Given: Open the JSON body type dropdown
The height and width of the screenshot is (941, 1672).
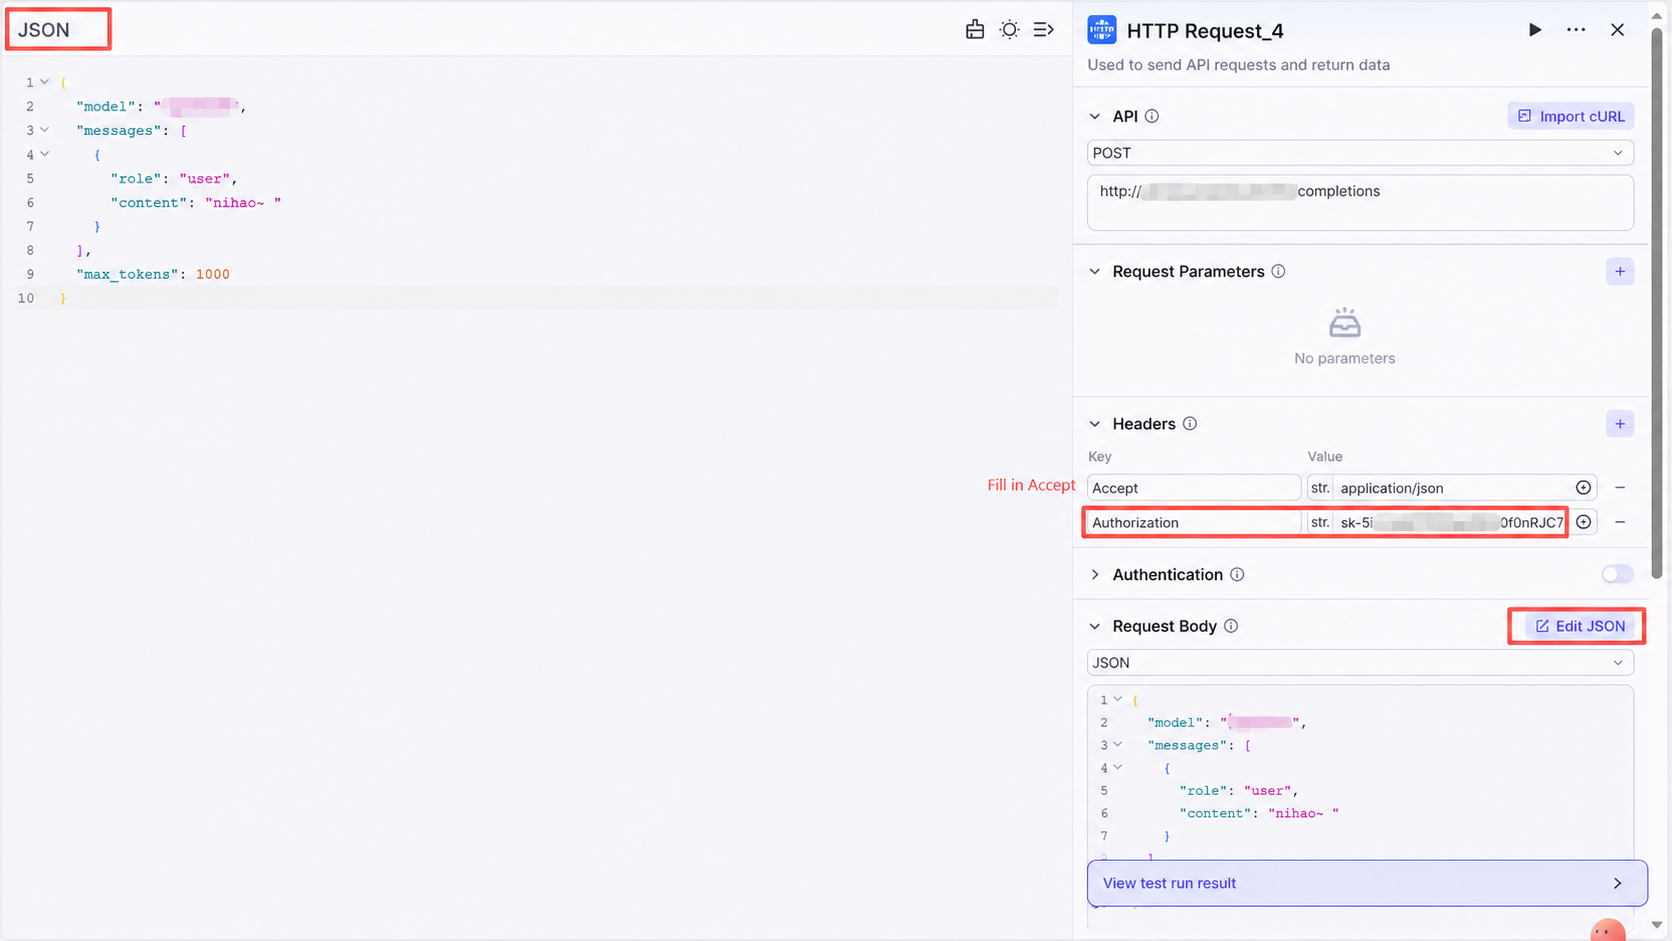Looking at the screenshot, I should 1360,662.
